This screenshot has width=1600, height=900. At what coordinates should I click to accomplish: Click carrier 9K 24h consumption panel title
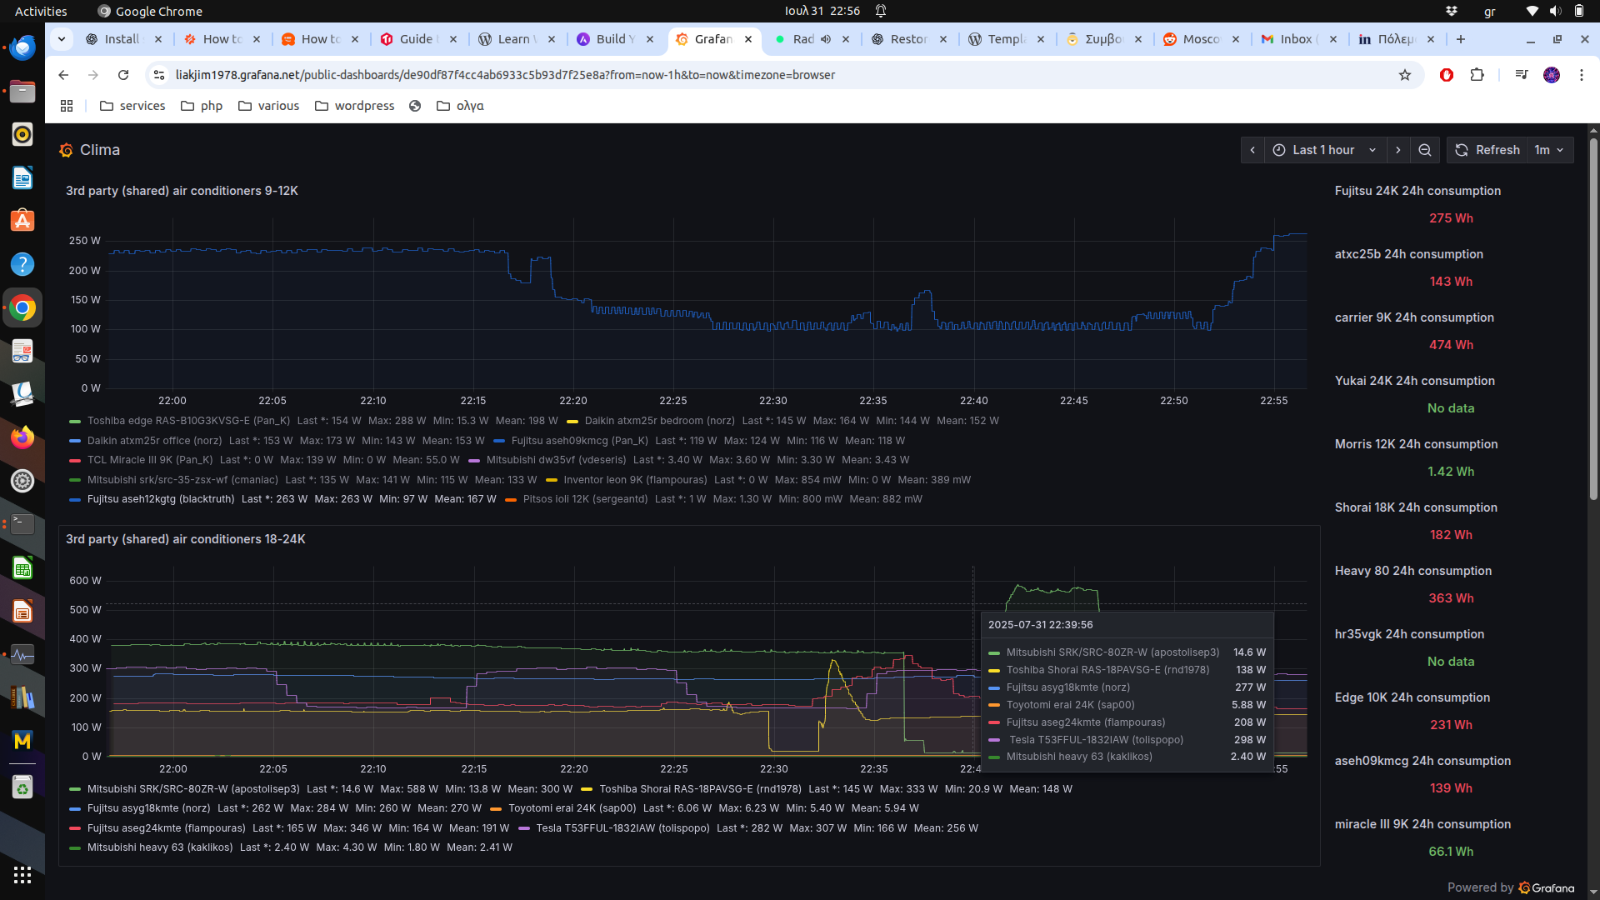[x=1414, y=318]
